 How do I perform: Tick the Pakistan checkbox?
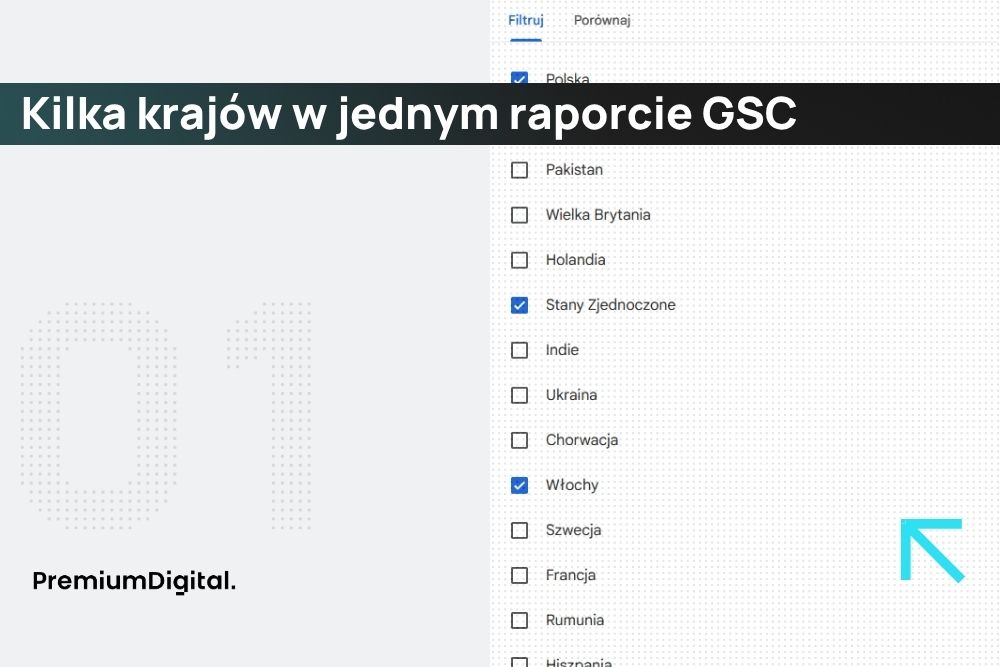(520, 170)
